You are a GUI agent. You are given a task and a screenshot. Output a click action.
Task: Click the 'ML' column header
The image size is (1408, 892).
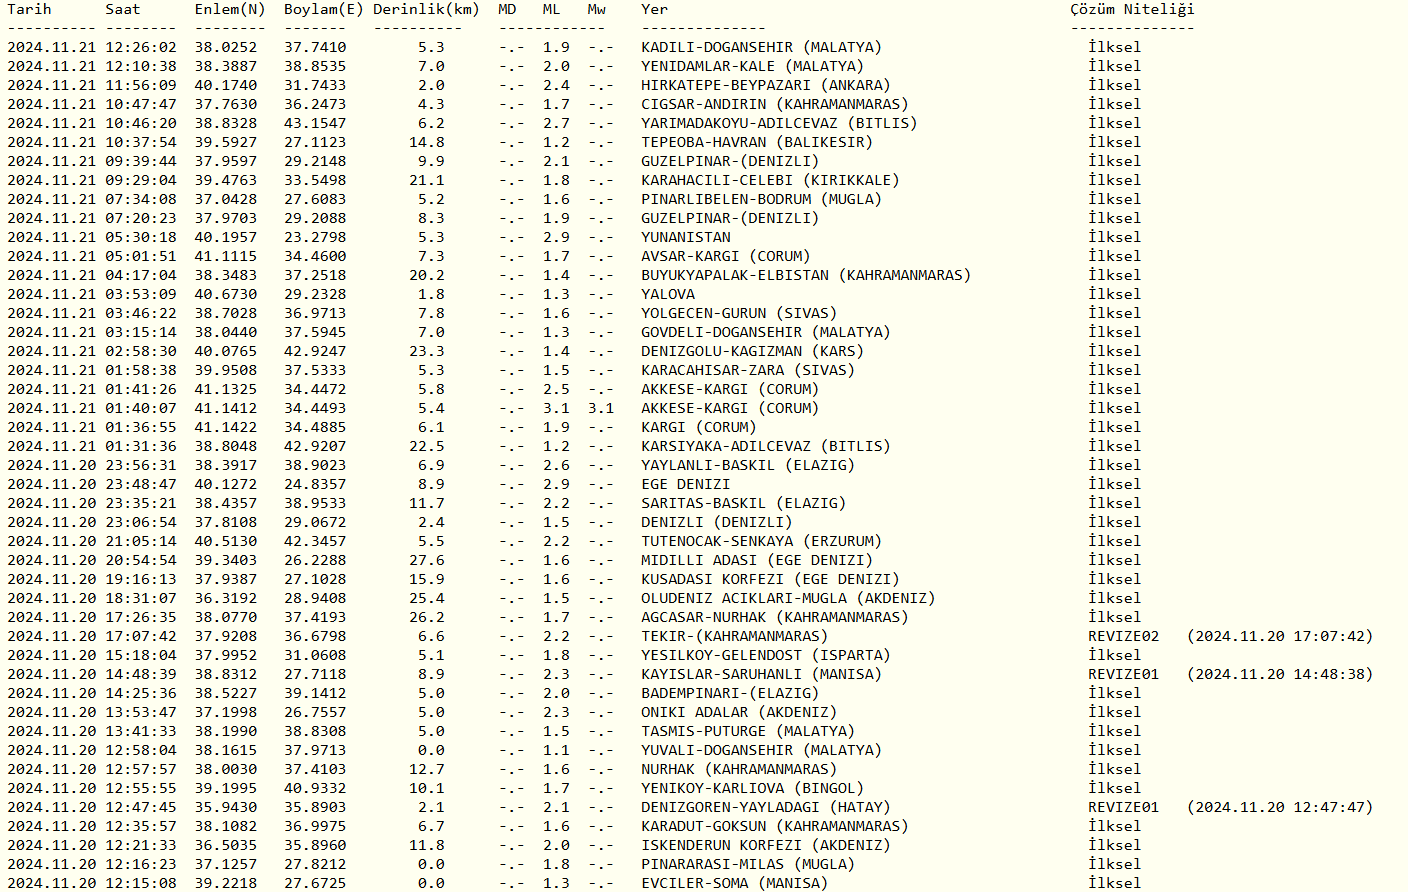(x=551, y=9)
